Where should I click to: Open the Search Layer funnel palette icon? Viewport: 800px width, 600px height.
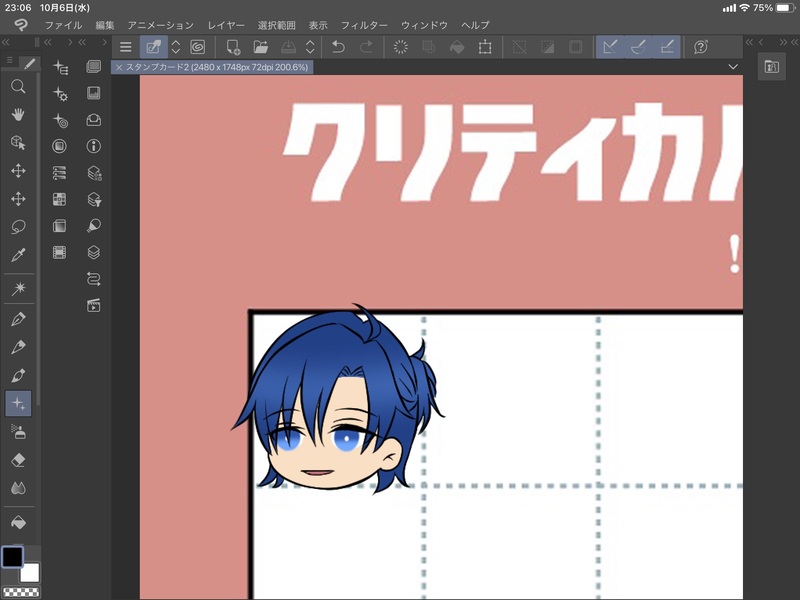[x=94, y=199]
